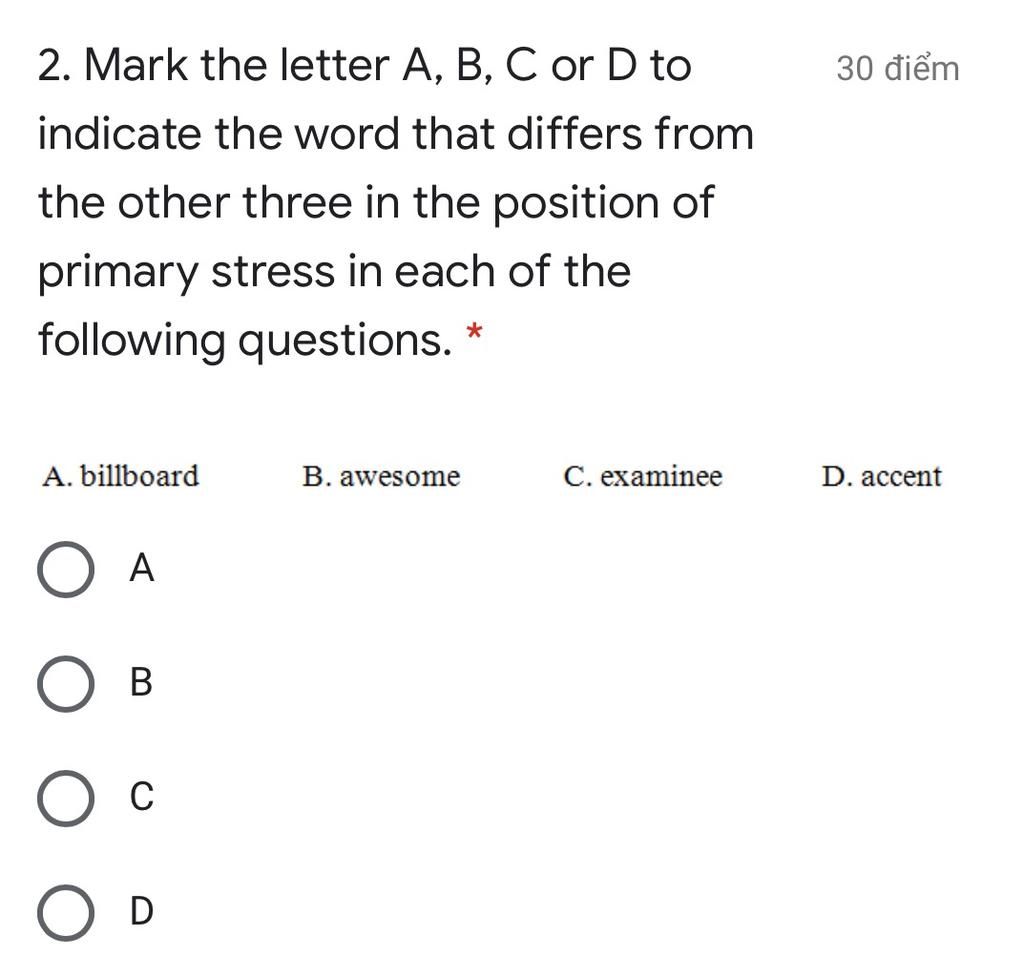Screen dimensions: 1024x977
Task: Click the '30 điểm' points label
Action: click(897, 69)
